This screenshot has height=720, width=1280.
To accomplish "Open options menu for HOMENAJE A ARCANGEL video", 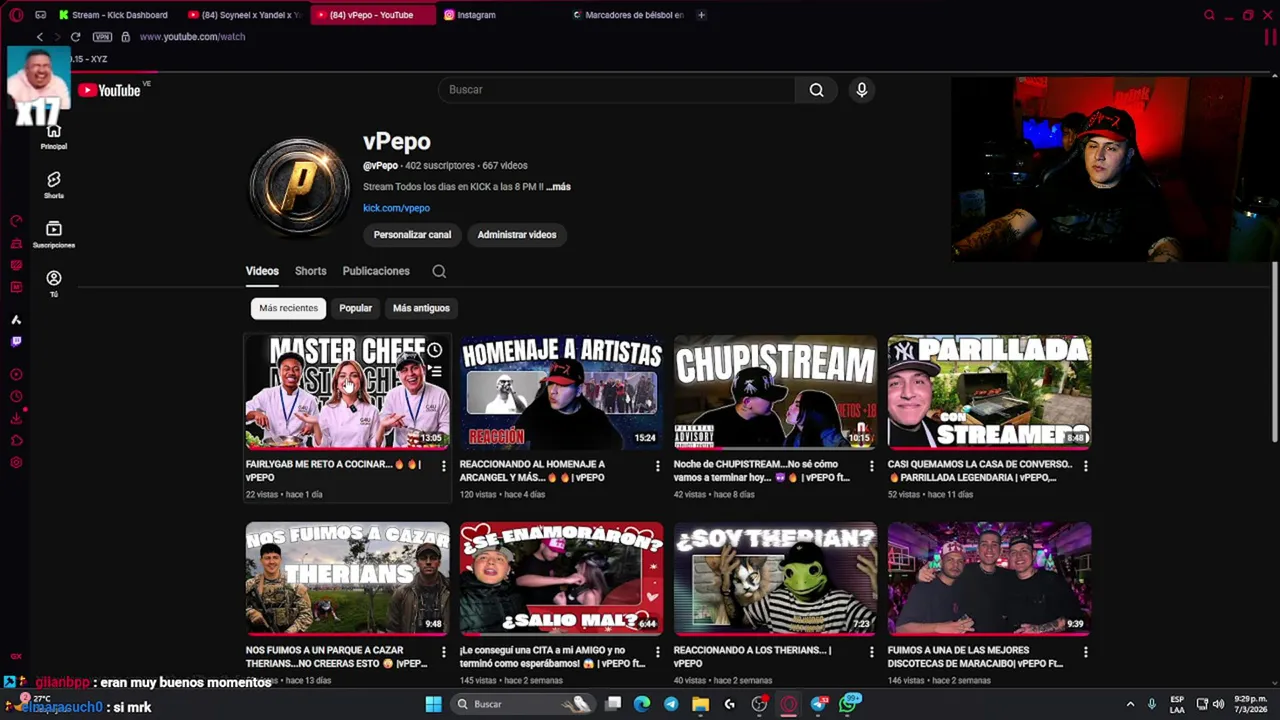I will pos(658,466).
